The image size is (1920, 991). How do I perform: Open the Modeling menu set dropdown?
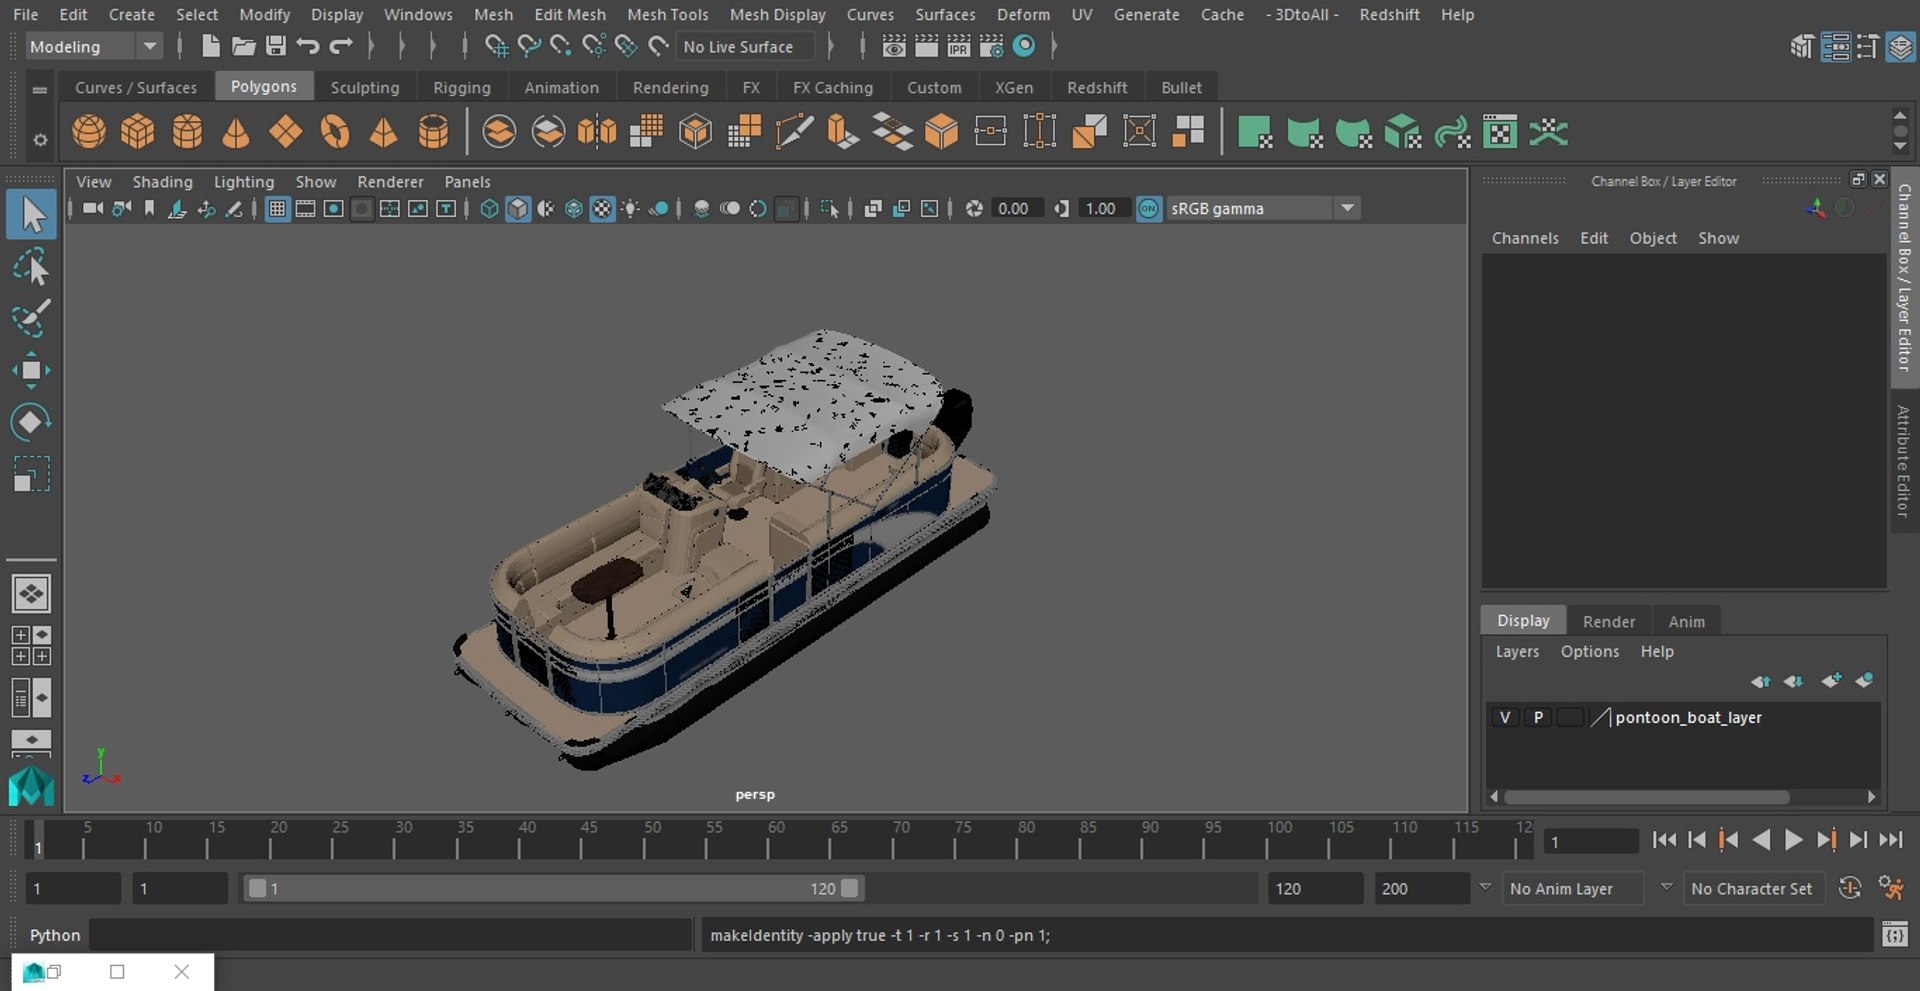[93, 46]
